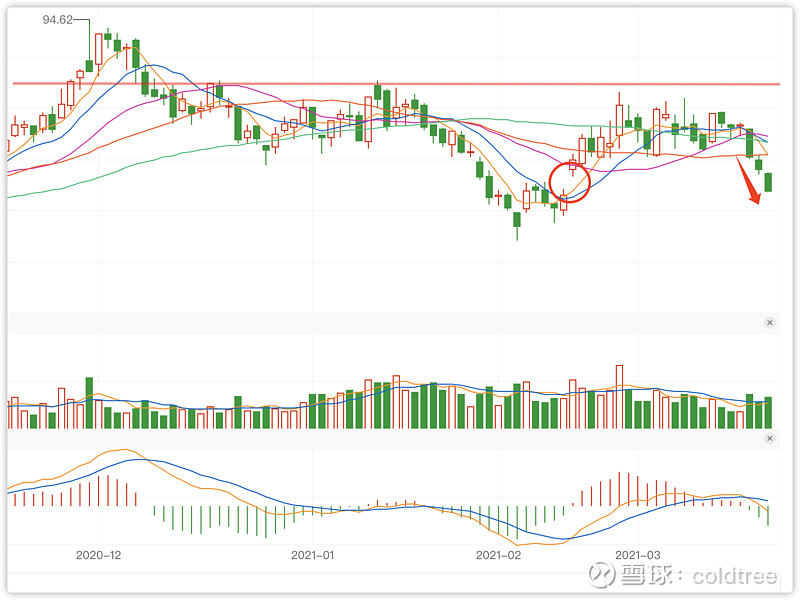This screenshot has height=600, width=800.
Task: Click the red downward arrow annotation
Action: 748,182
